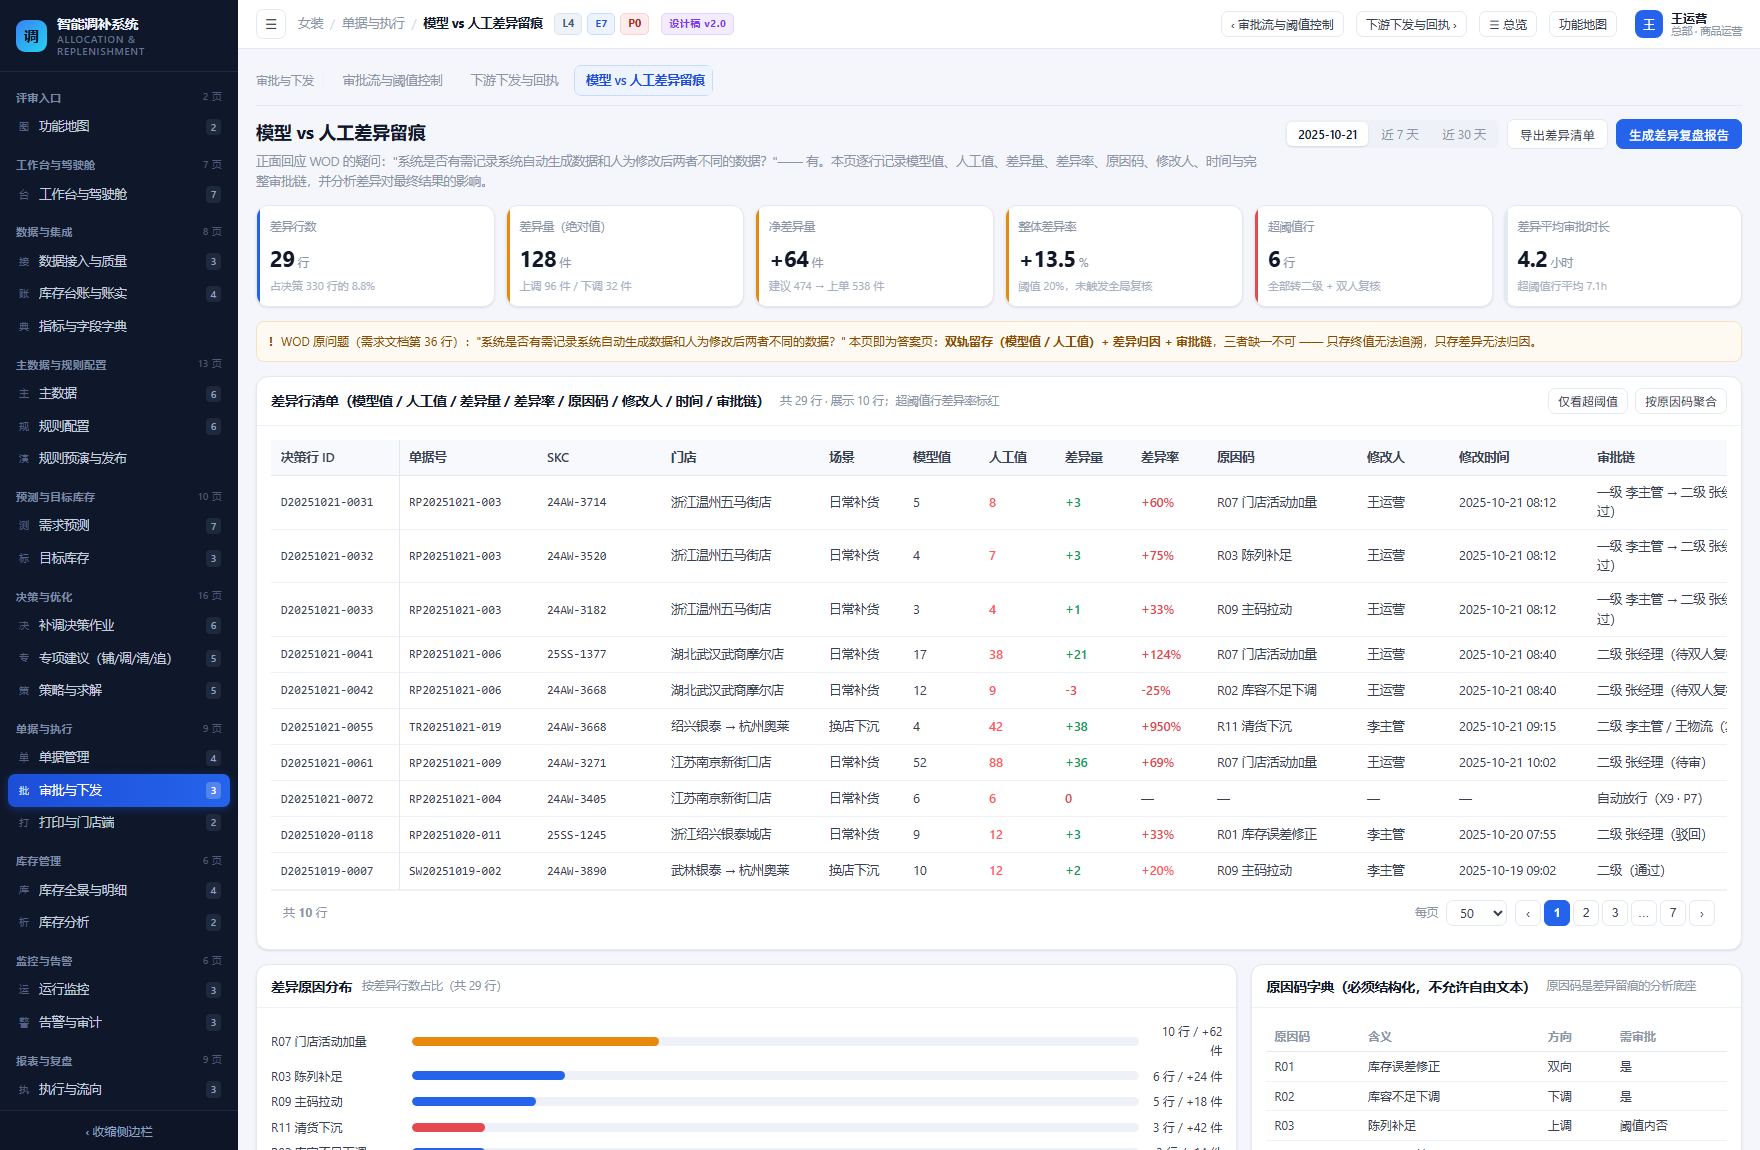Toggle 按原因码聚合 grouping
Viewport: 1760px width, 1150px height.
pyautogui.click(x=1681, y=401)
